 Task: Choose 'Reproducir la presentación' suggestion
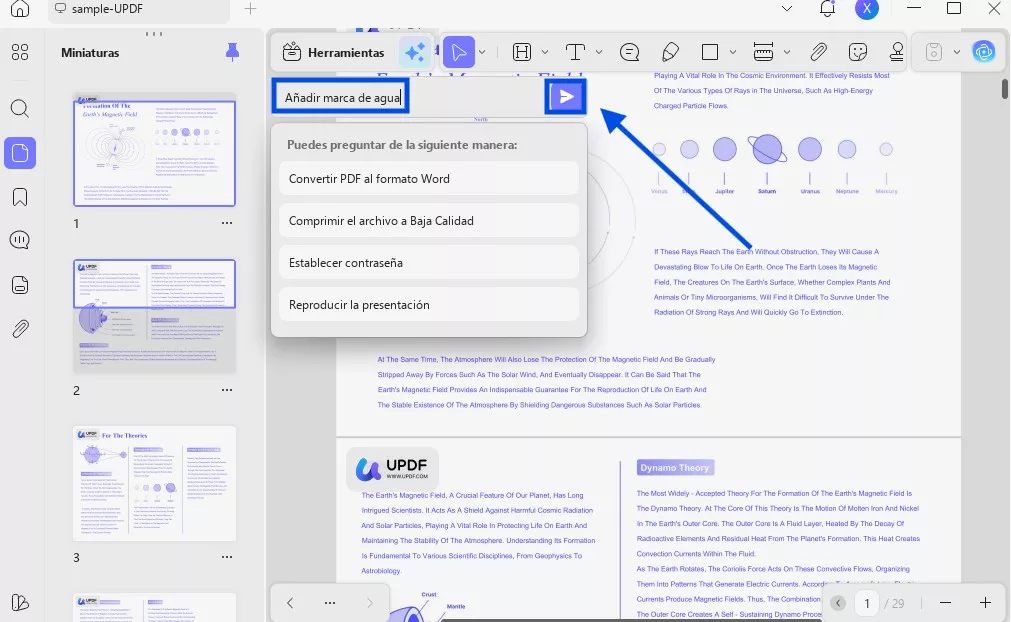(x=429, y=304)
